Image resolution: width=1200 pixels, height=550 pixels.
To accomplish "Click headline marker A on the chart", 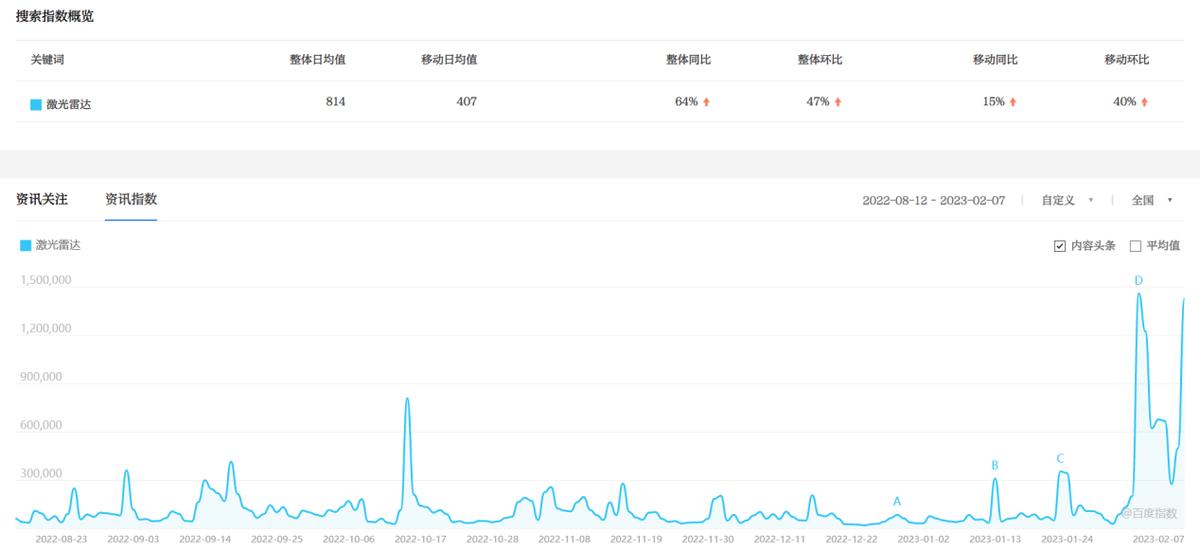I will [897, 501].
